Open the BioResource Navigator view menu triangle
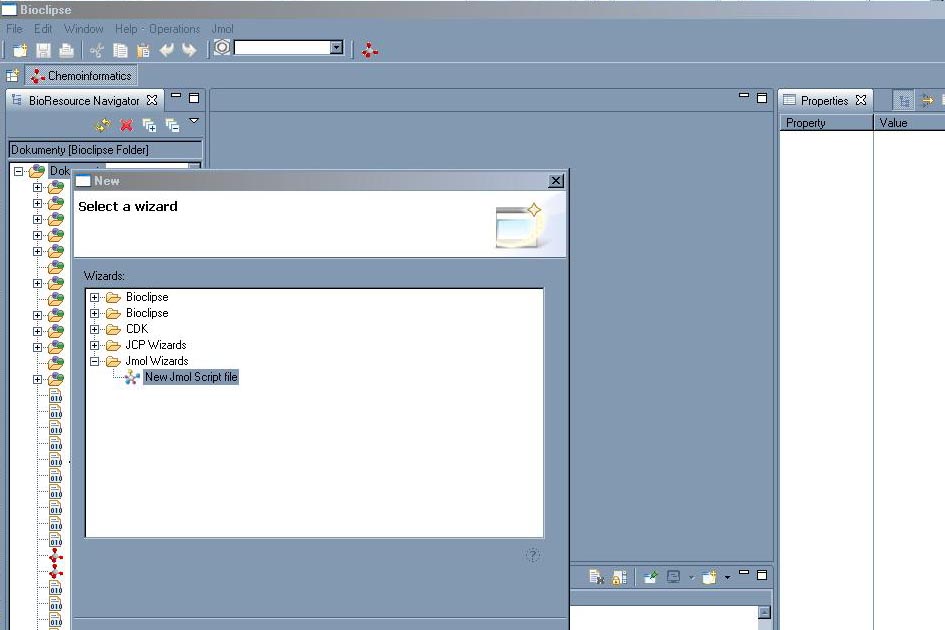The image size is (945, 630). click(194, 121)
